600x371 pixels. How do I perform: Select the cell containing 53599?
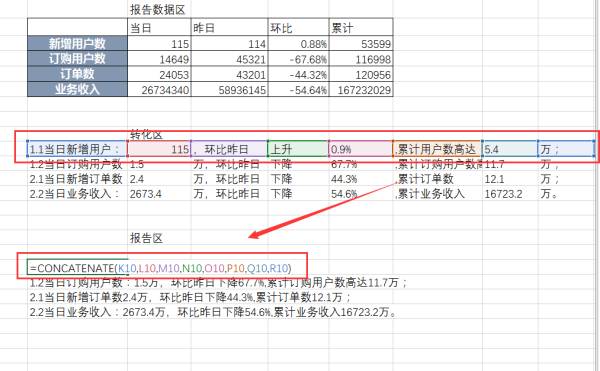[x=361, y=44]
